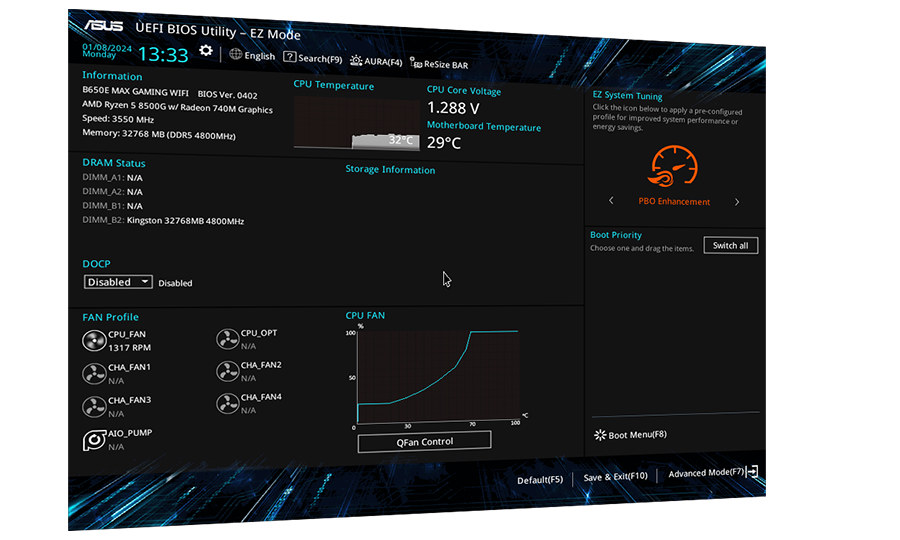
Task: Click the date 01/08/2024 Monday
Action: point(107,50)
